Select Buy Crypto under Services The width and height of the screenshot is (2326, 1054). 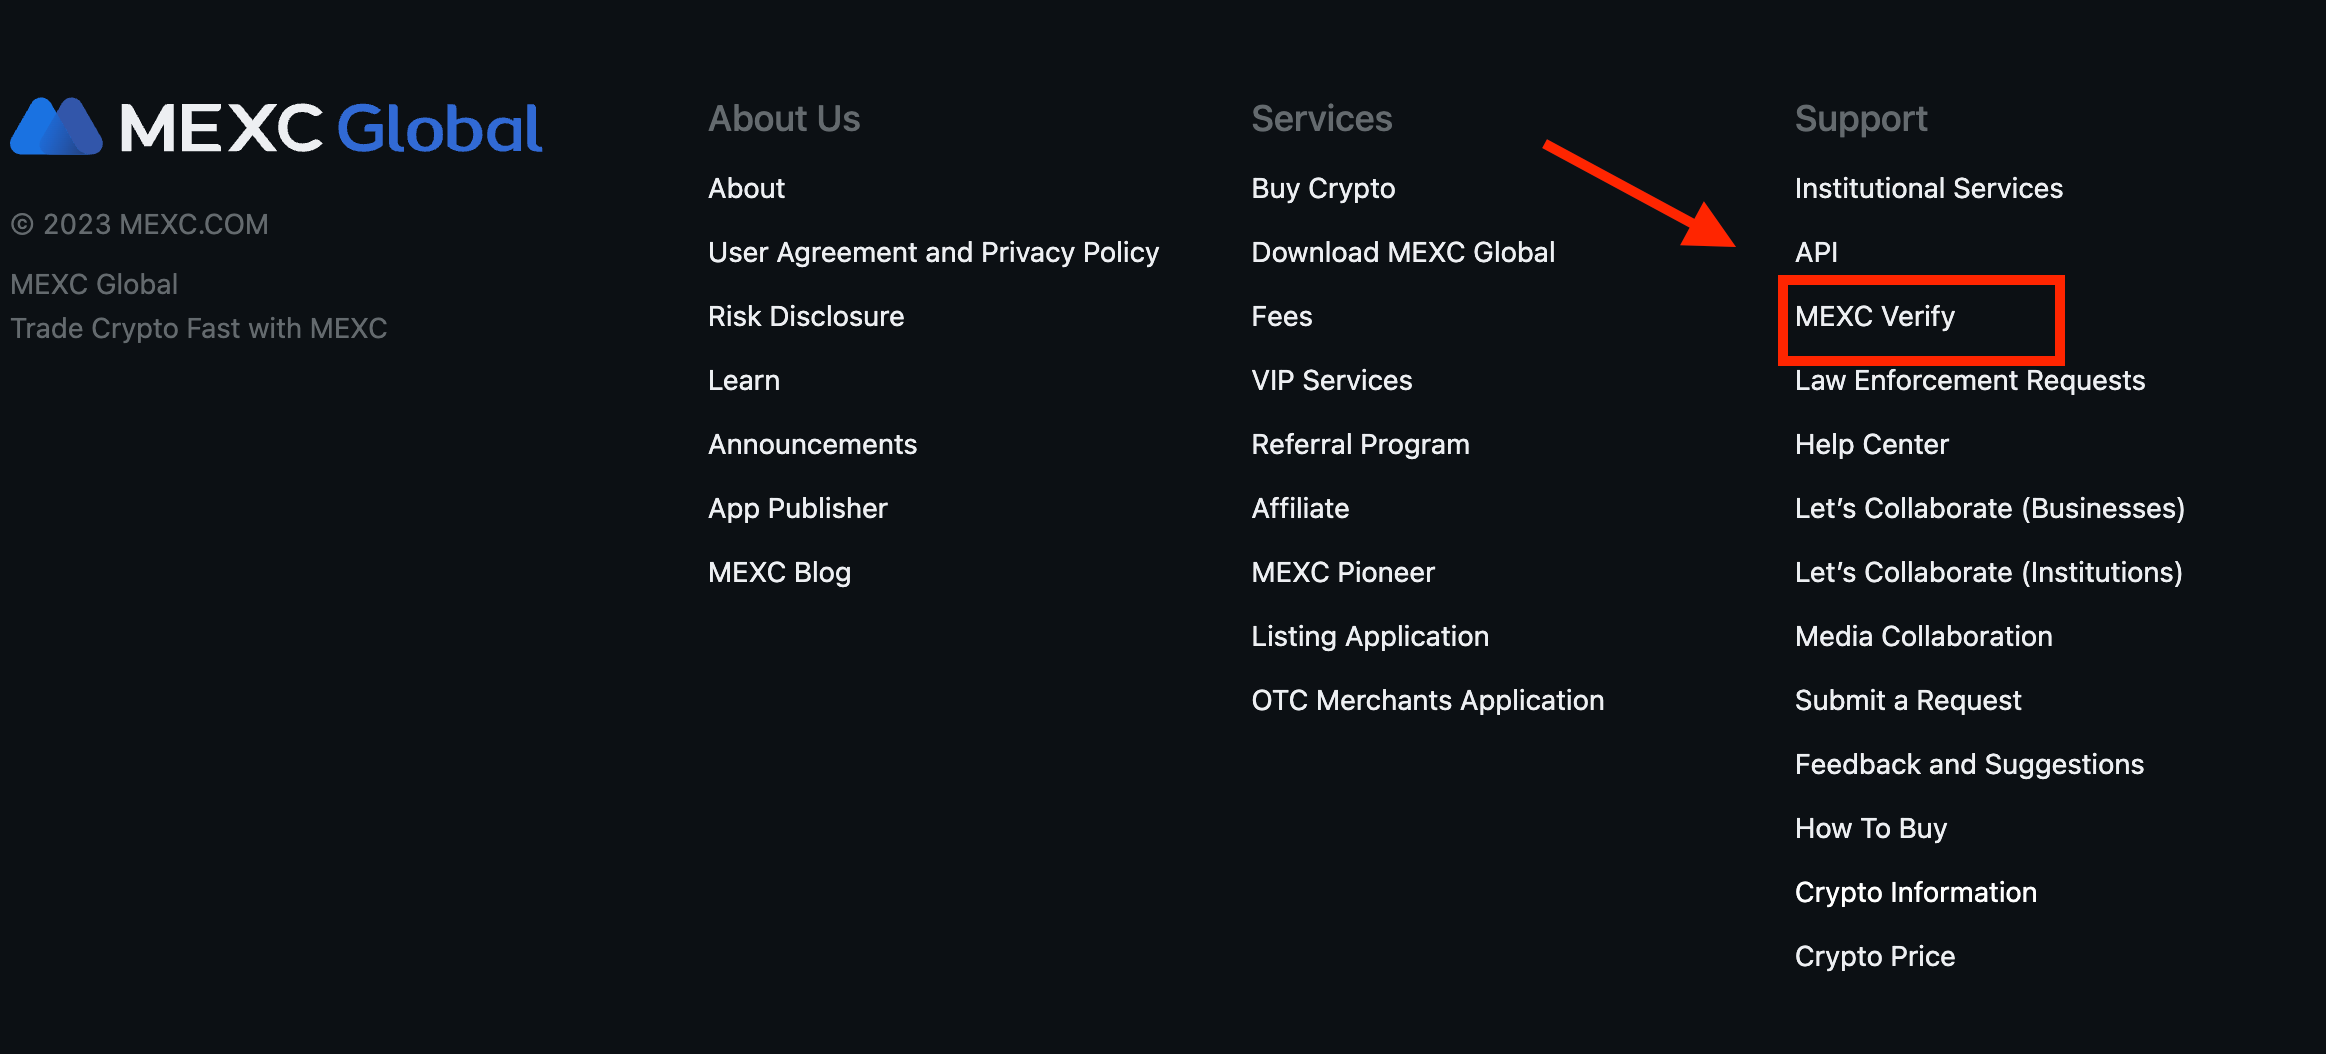tap(1322, 189)
